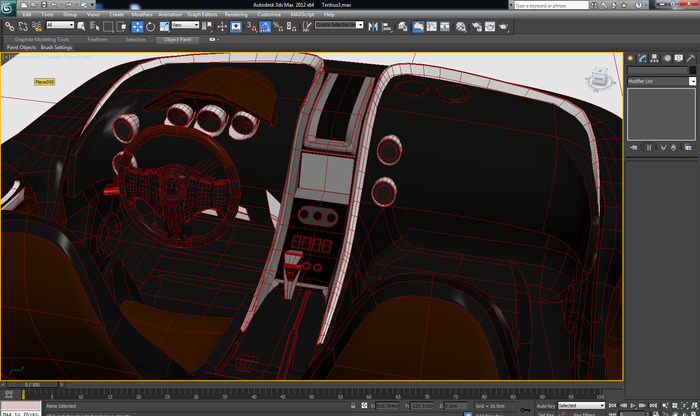Click the Paint Objects panel button
The width and height of the screenshot is (700, 416).
(22, 47)
